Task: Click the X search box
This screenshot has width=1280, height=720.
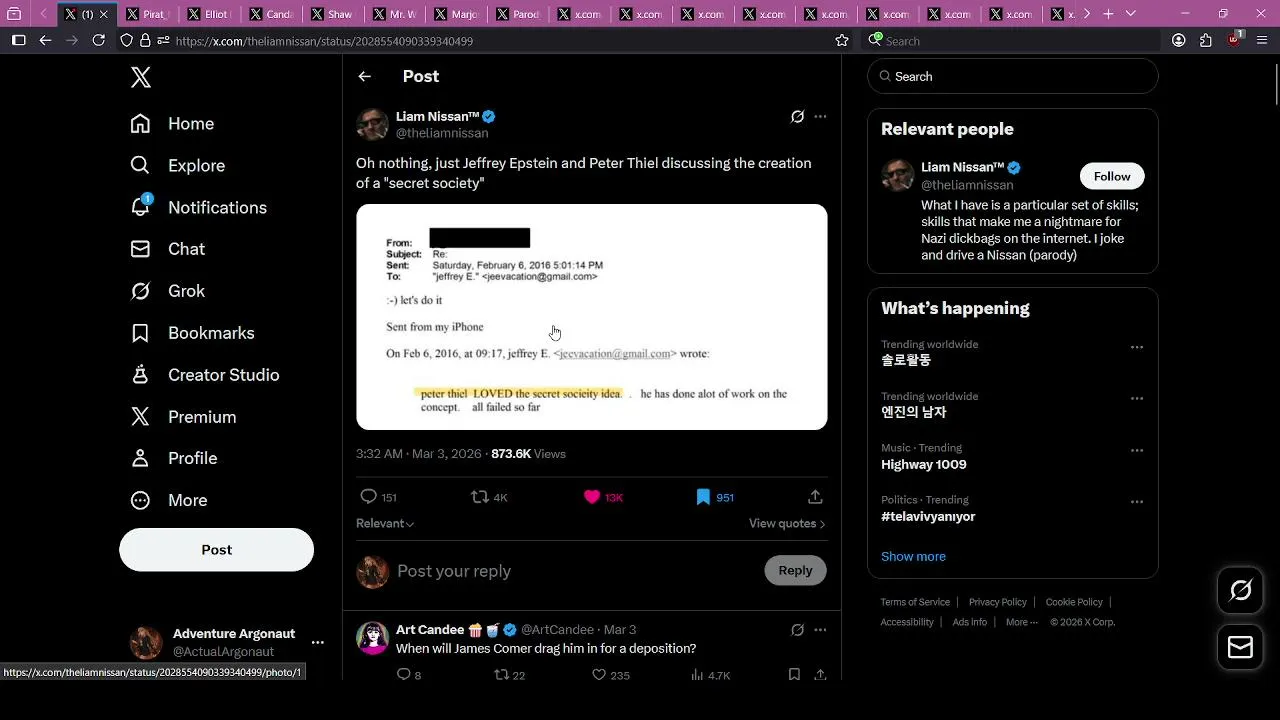Action: [x=1013, y=76]
